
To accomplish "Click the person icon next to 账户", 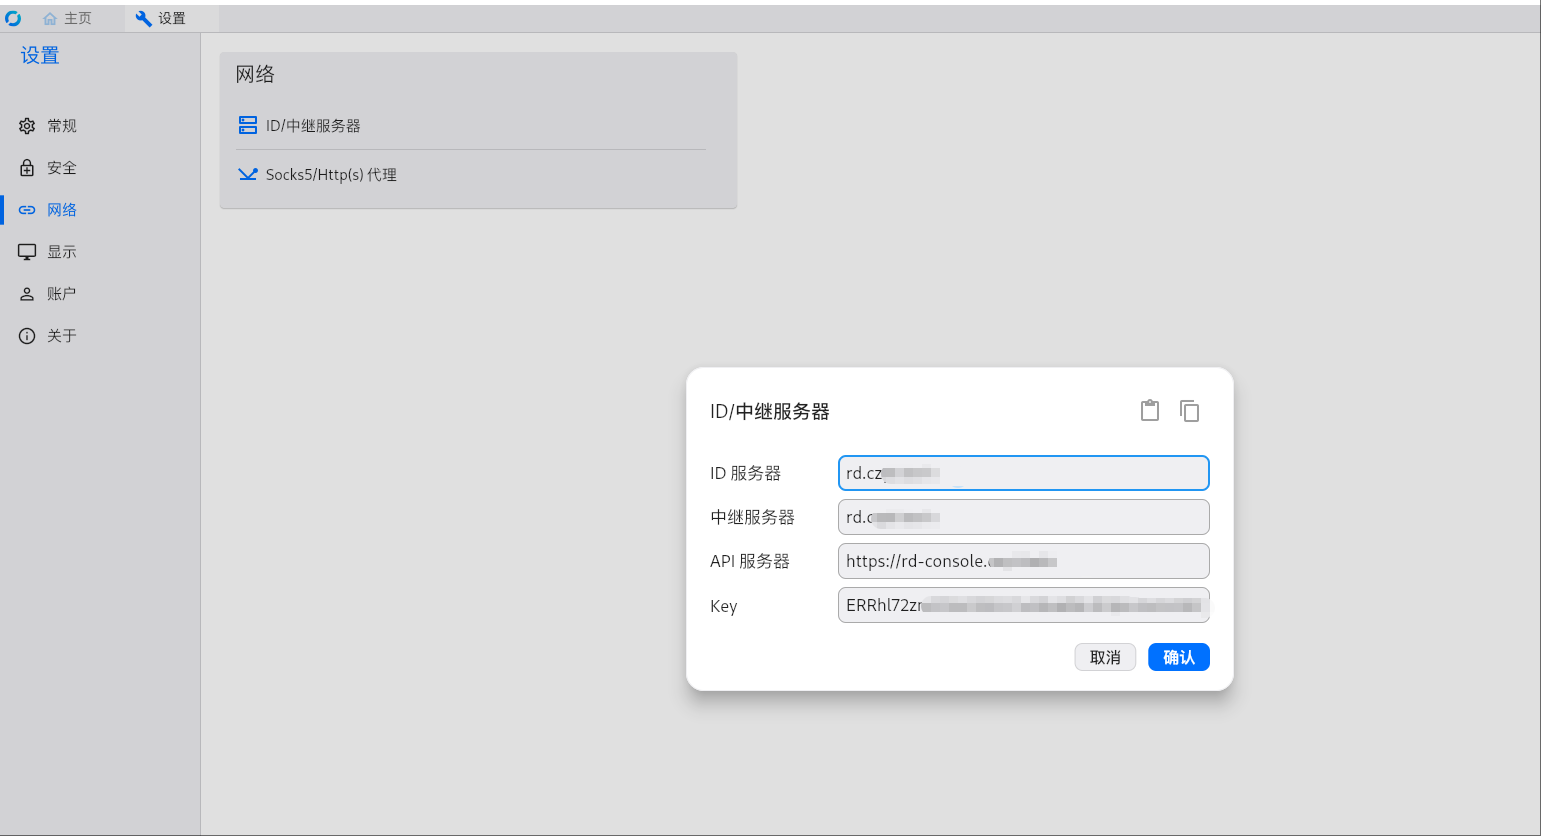I will point(27,294).
